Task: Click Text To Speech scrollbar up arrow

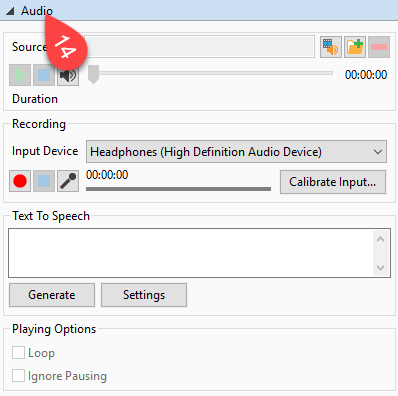Action: [x=381, y=239]
